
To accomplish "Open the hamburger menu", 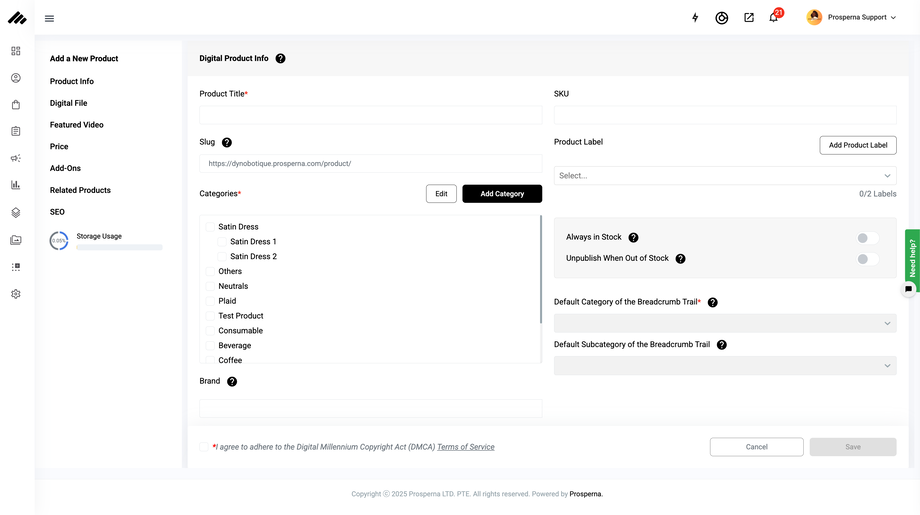I will (x=50, y=19).
